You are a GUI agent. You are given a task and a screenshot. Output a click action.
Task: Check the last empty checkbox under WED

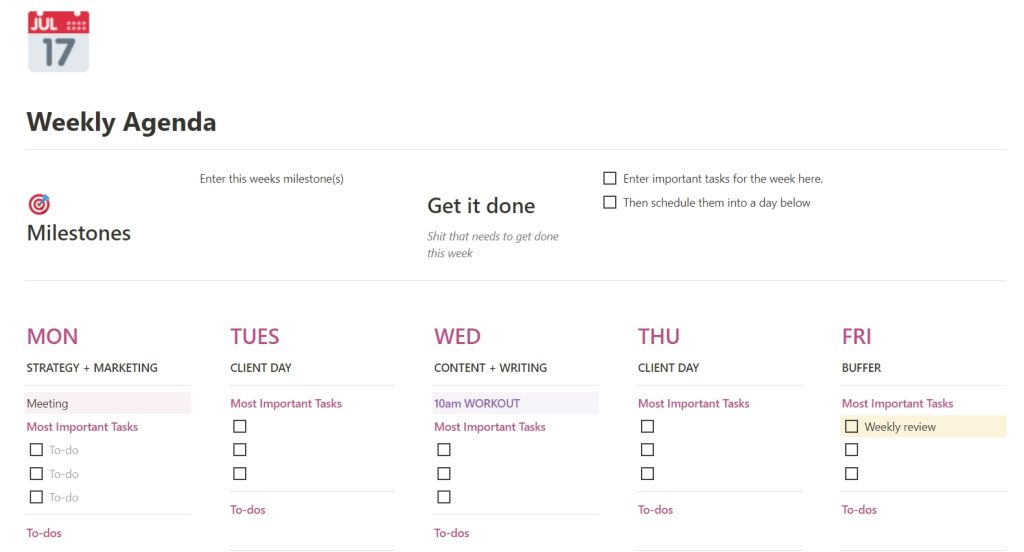coord(443,497)
